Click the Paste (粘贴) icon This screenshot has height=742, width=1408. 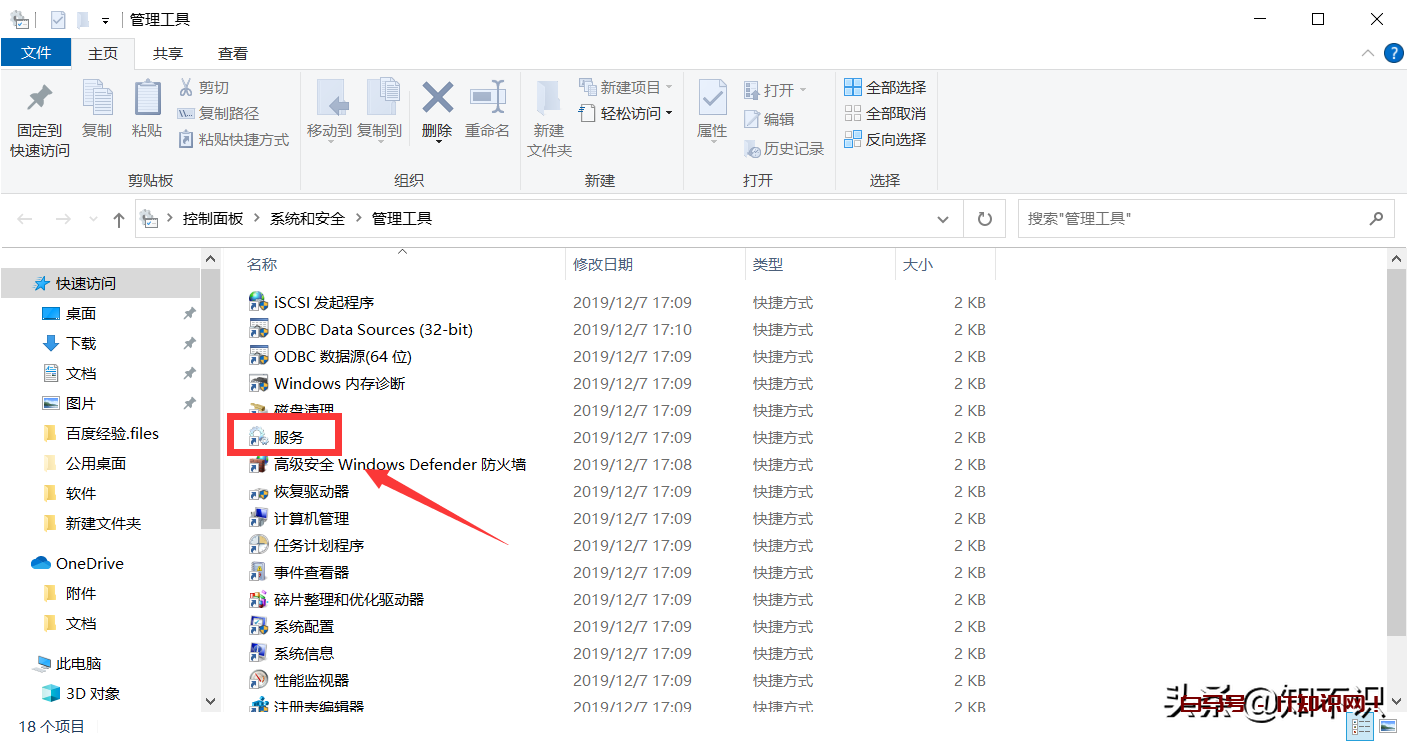147,110
